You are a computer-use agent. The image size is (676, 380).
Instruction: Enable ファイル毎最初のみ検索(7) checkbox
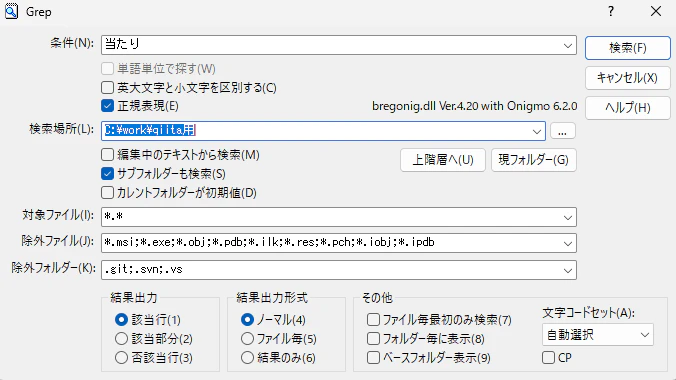click(x=373, y=320)
